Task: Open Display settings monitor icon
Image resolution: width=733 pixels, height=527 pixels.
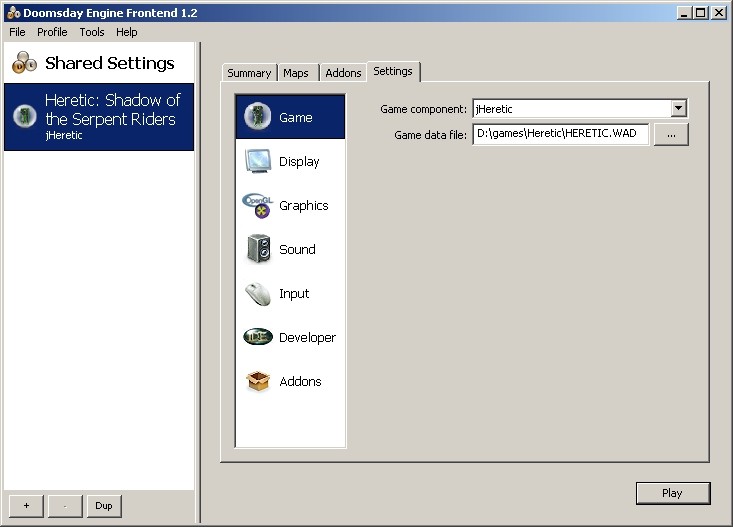Action: [259, 161]
